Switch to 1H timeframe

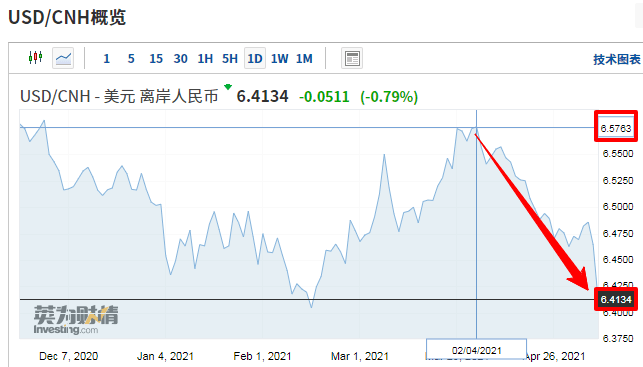click(x=205, y=59)
